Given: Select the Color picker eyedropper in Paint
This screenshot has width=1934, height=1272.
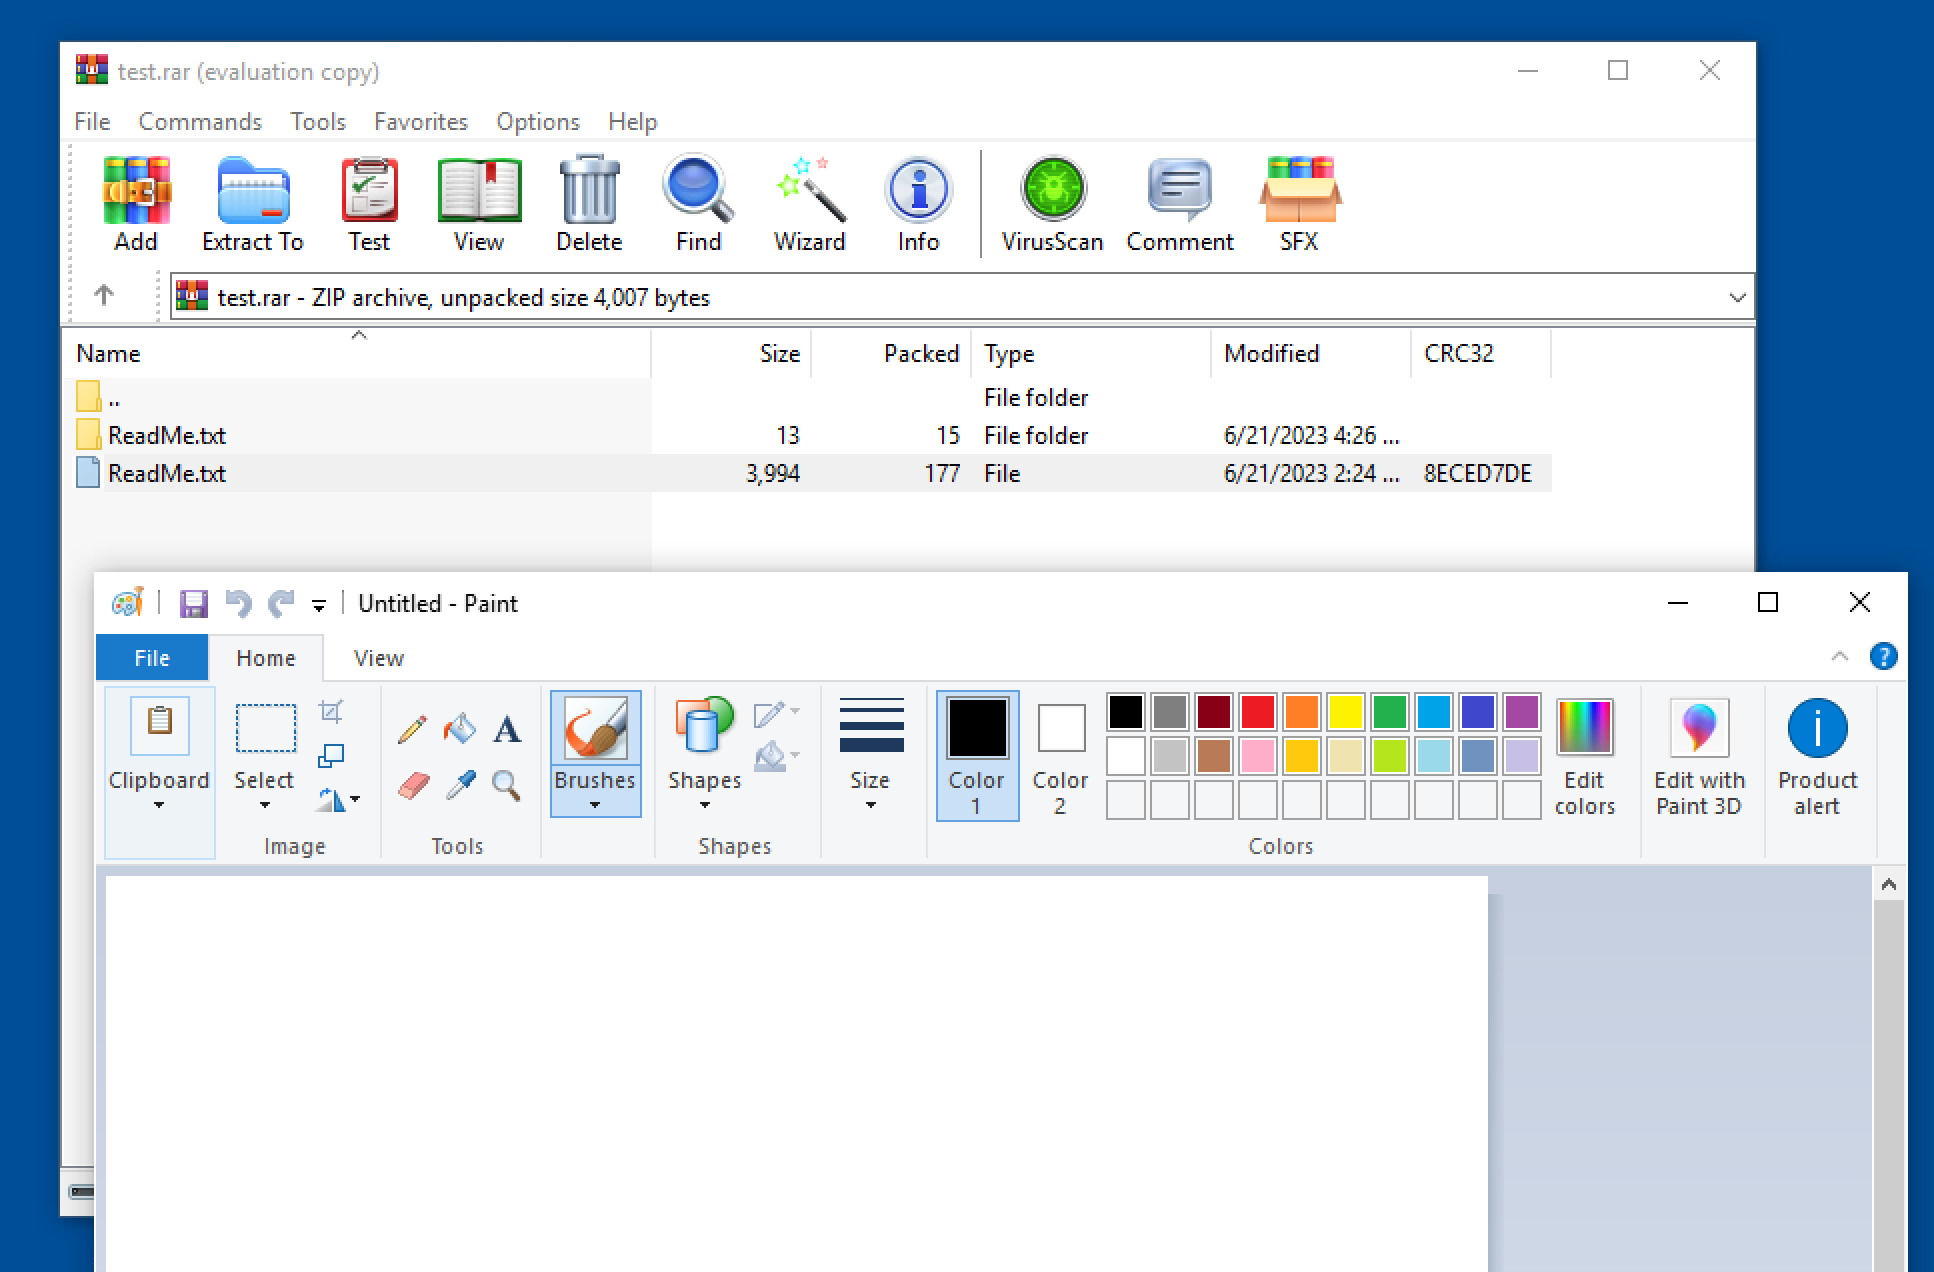Looking at the screenshot, I should pos(460,785).
